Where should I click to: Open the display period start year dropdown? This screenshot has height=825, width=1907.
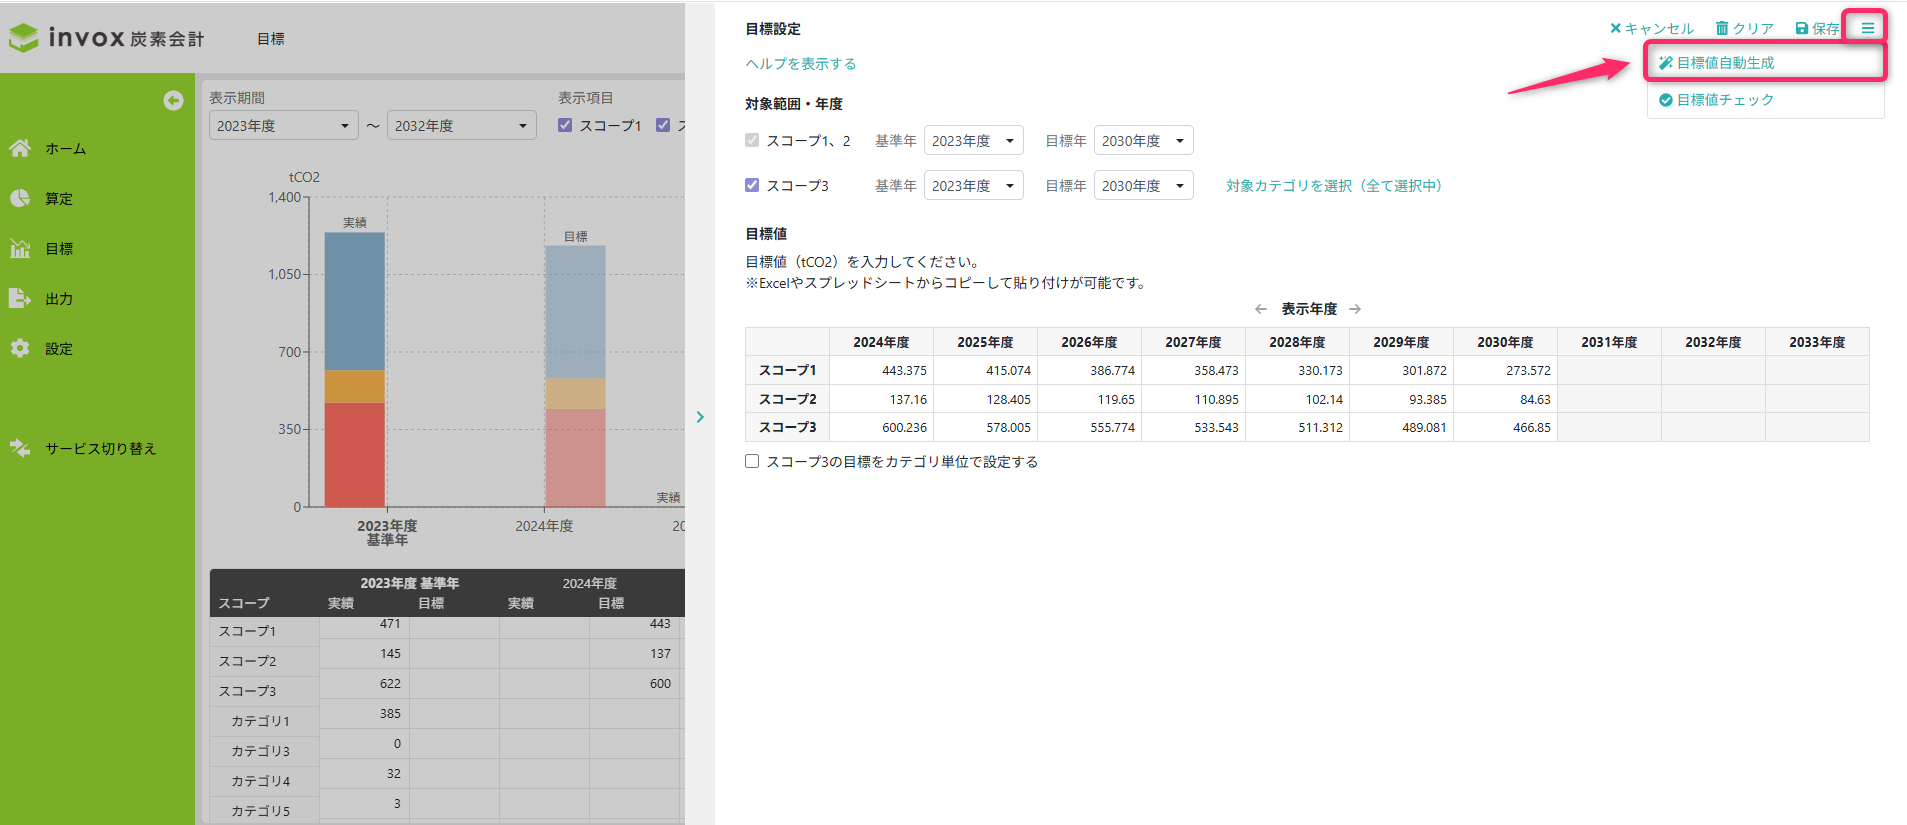[x=283, y=126]
